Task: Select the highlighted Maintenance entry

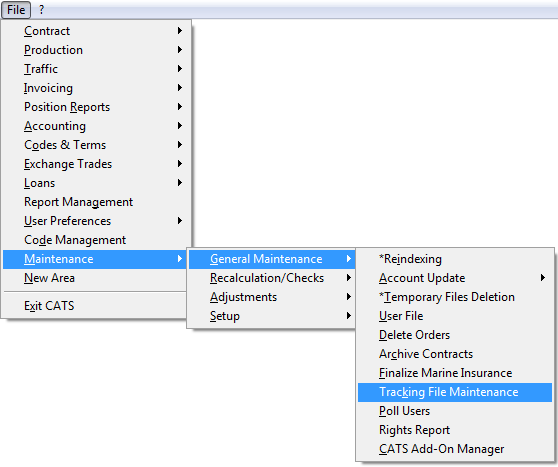Action: click(95, 259)
